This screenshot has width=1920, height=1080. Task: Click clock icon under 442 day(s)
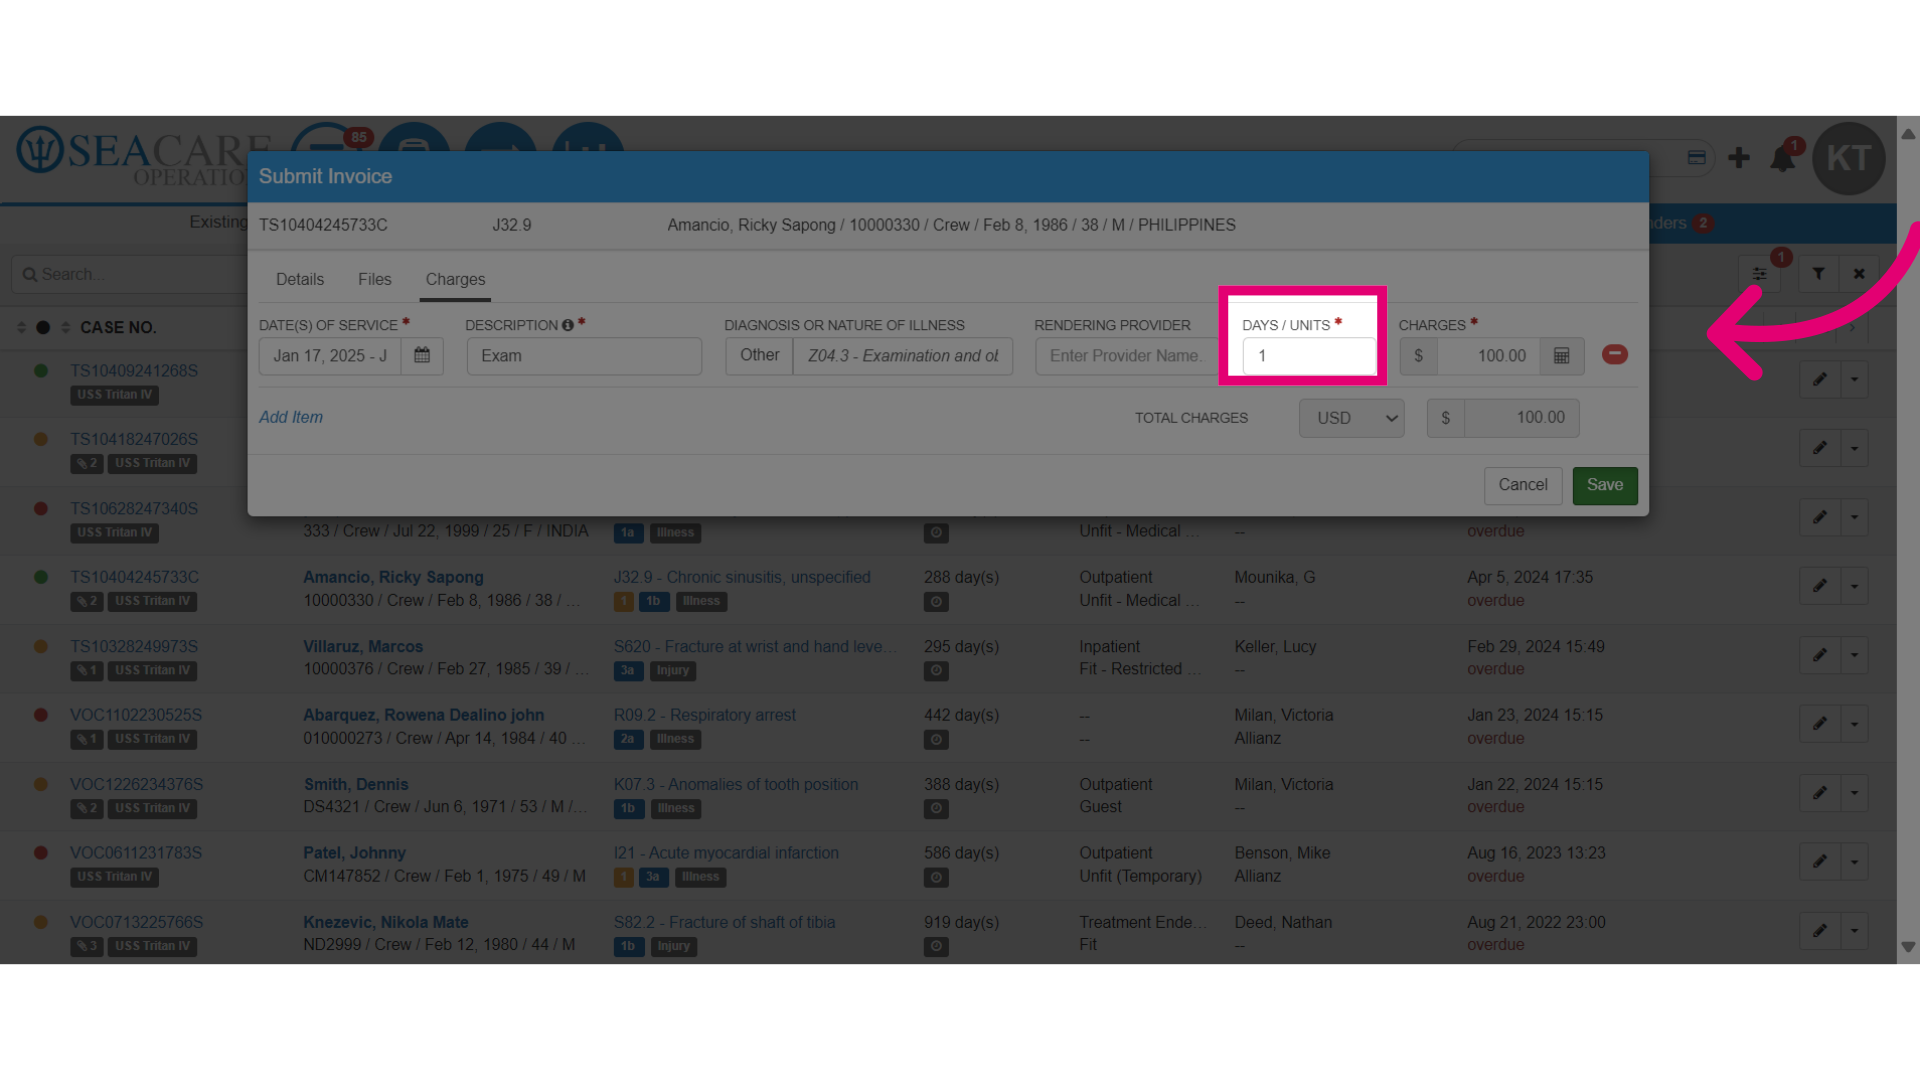click(936, 740)
